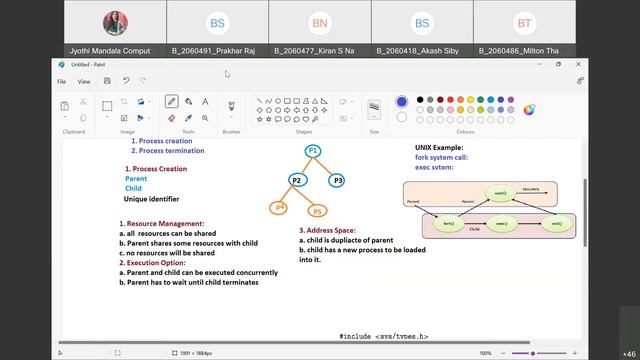Pick the yellow colour swatch
This screenshot has height=360, width=640.
471,100
